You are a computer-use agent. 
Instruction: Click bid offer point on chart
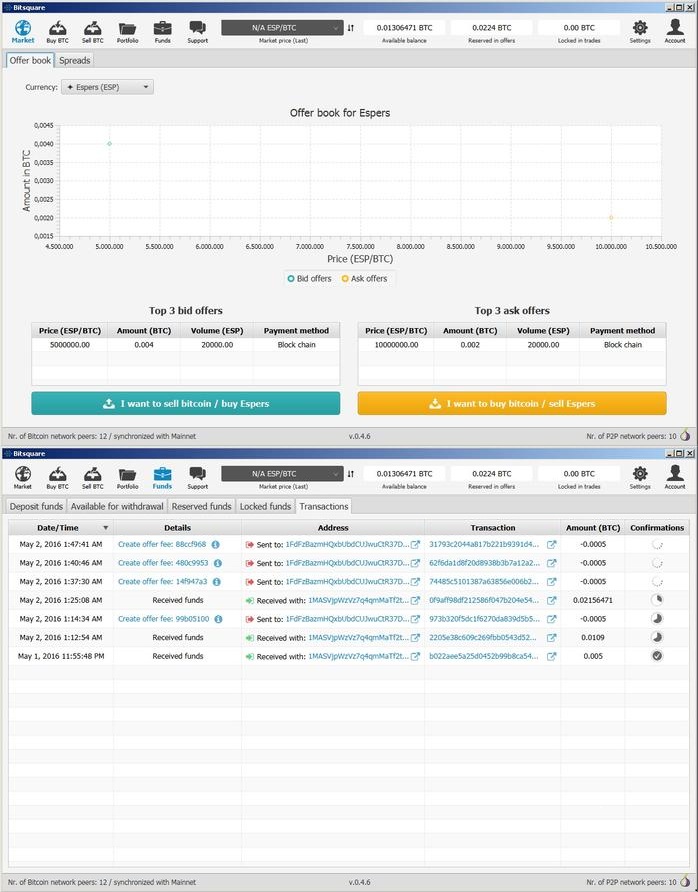(x=109, y=144)
